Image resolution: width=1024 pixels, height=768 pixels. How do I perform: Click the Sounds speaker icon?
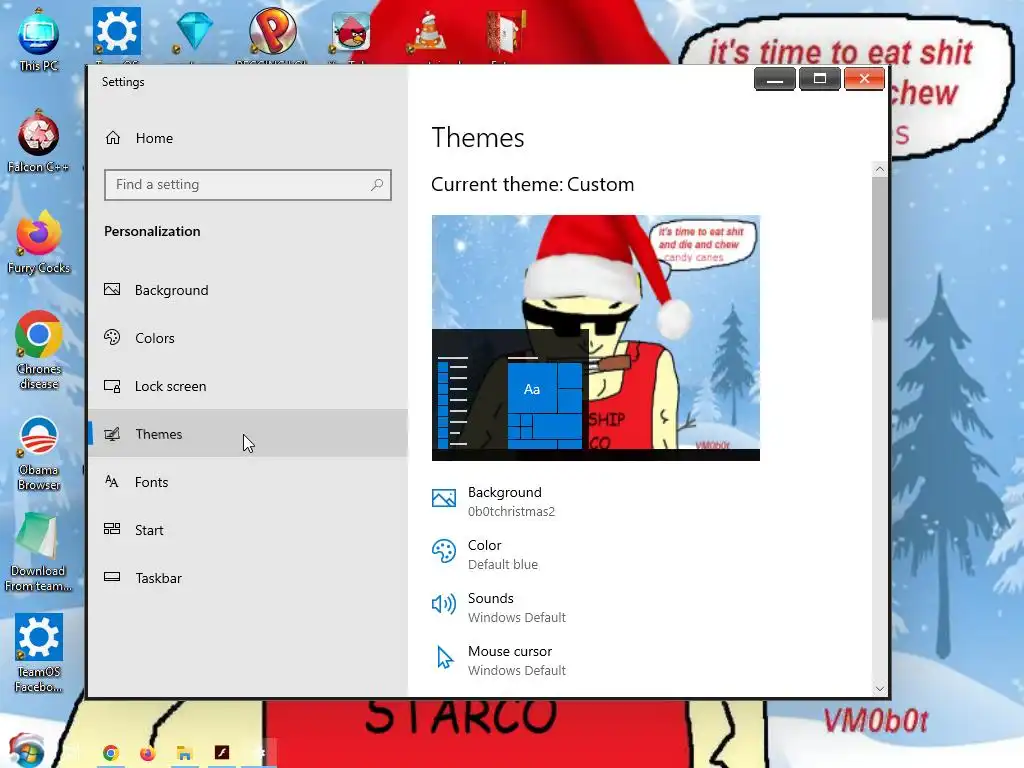(x=444, y=604)
